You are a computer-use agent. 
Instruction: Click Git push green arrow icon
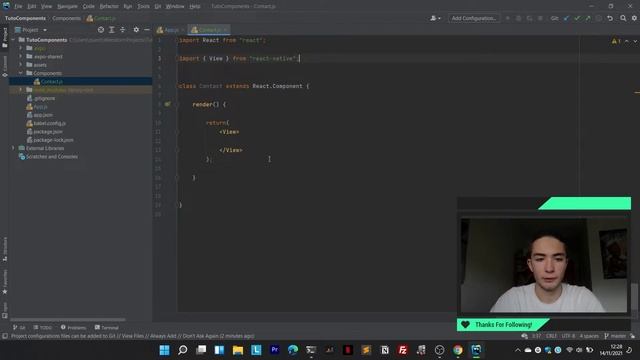pyautogui.click(x=588, y=18)
